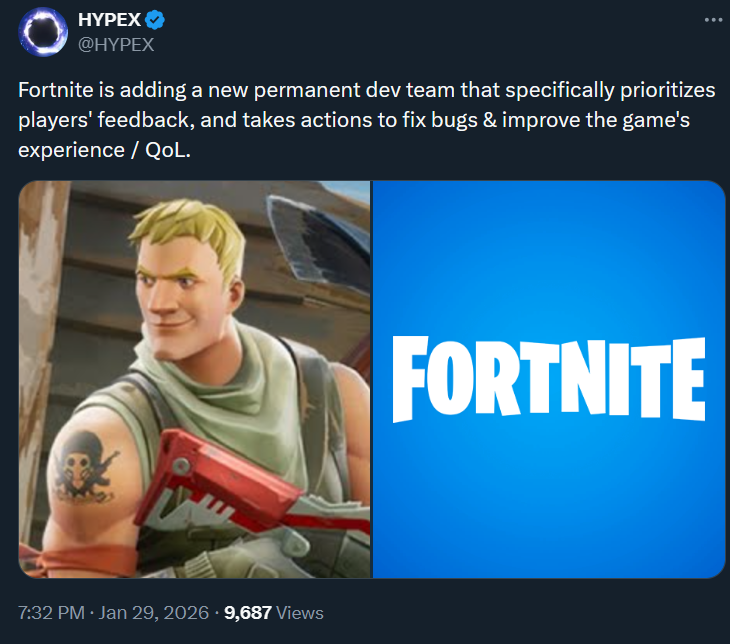Open the three-dot more options menu
730x644 pixels.
pos(713,20)
